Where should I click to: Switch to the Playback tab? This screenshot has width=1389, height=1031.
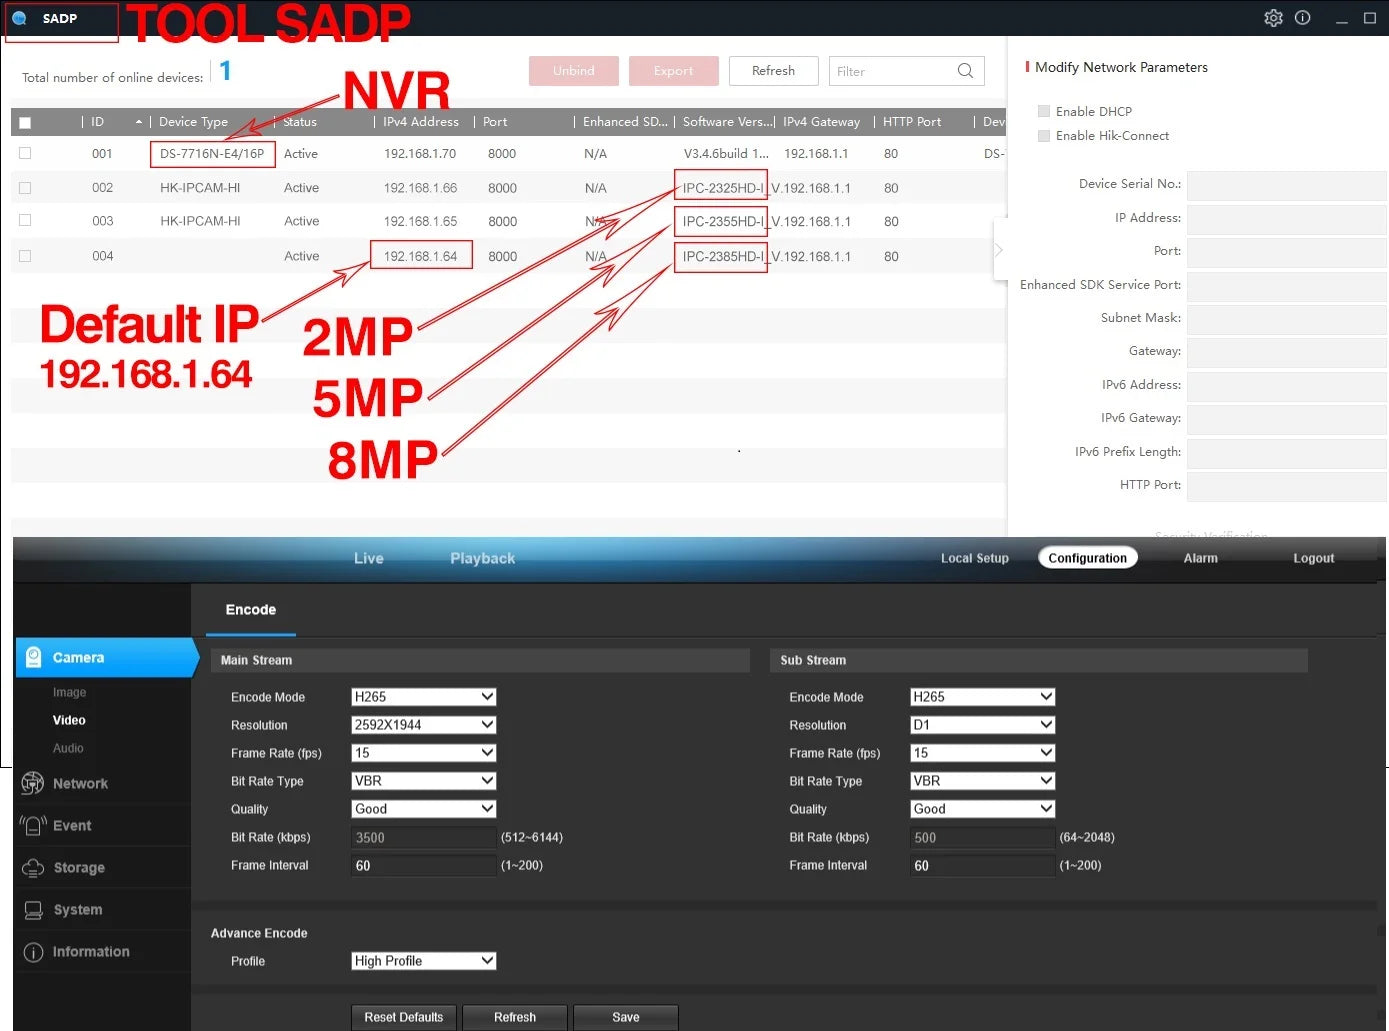click(x=482, y=558)
